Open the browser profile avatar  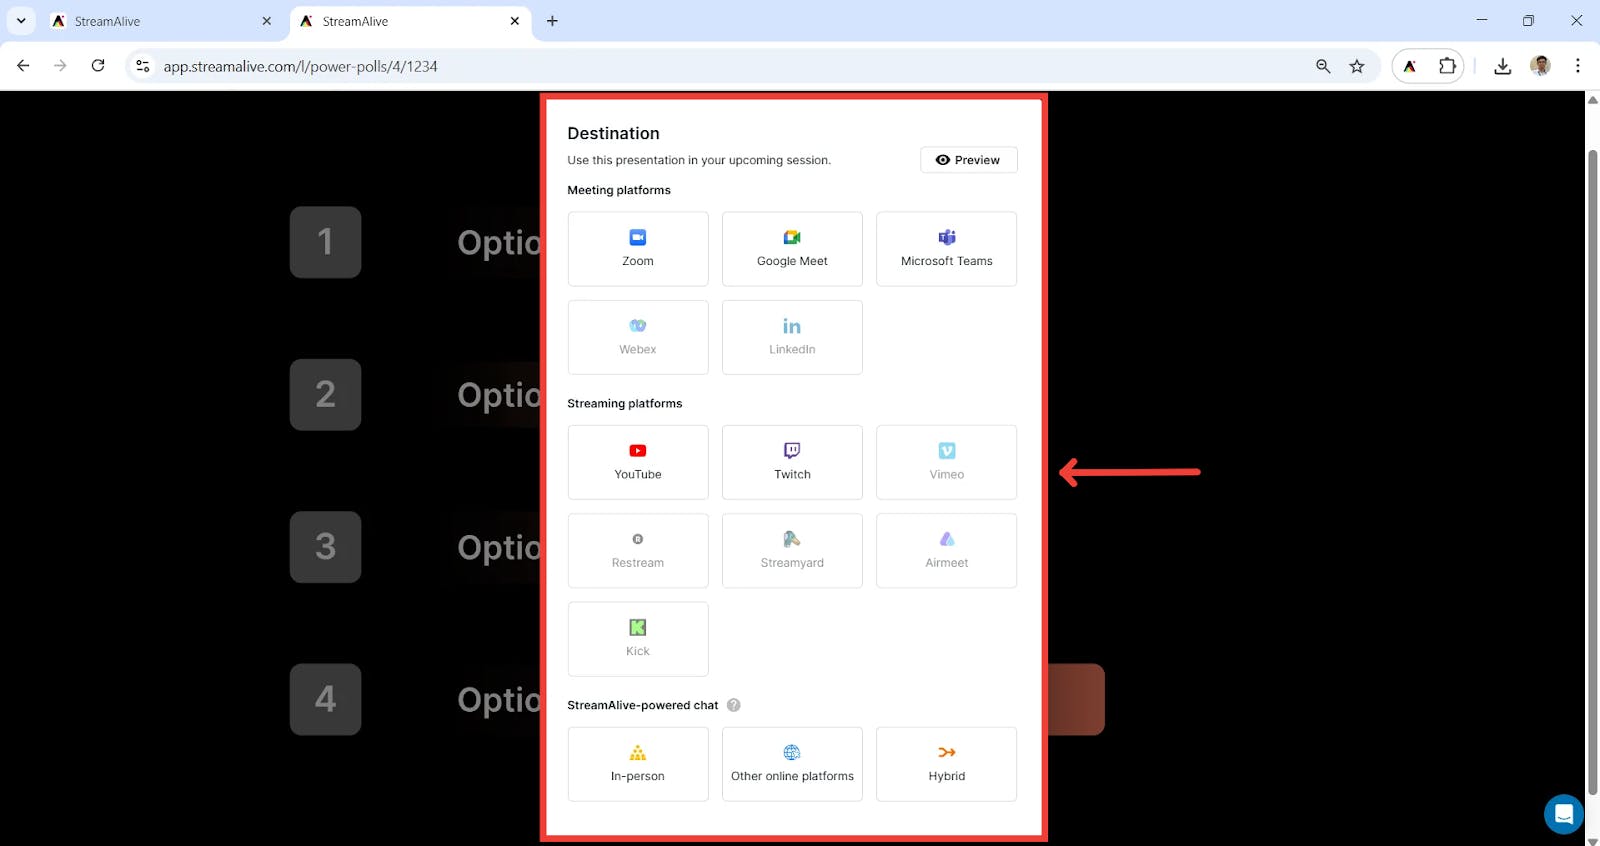[x=1541, y=66]
